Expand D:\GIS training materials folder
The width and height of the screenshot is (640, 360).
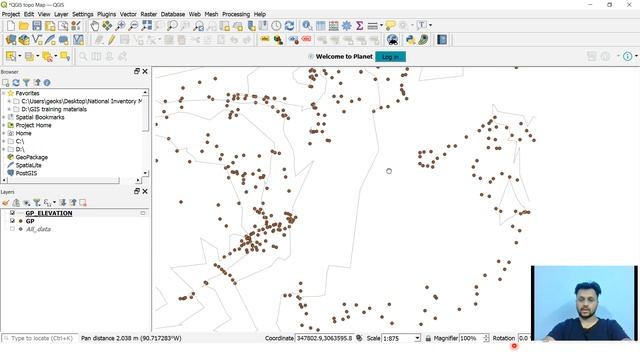coord(9,109)
